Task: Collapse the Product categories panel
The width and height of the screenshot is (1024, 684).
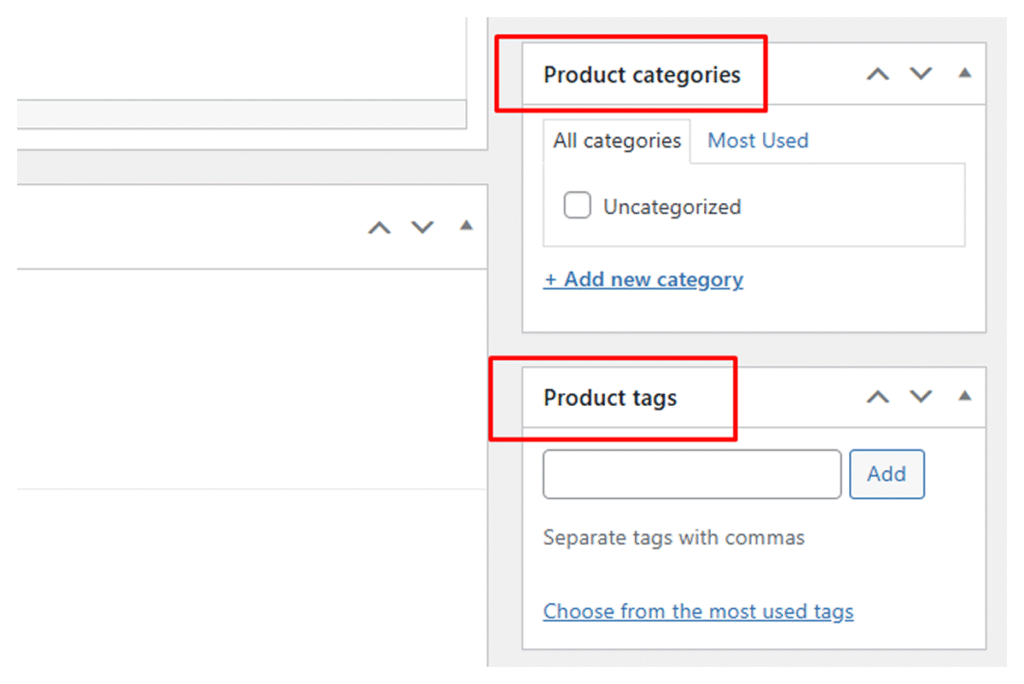Action: coord(964,73)
